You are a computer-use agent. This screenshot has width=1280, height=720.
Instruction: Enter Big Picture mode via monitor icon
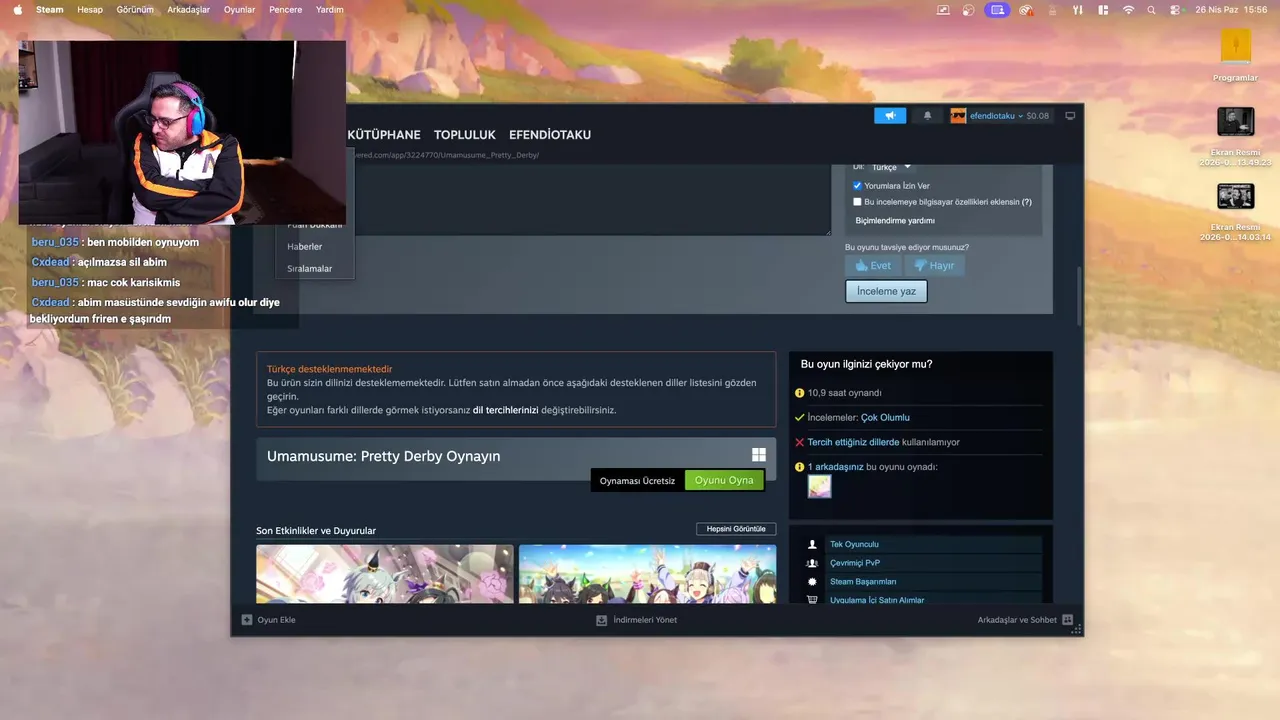click(1070, 116)
